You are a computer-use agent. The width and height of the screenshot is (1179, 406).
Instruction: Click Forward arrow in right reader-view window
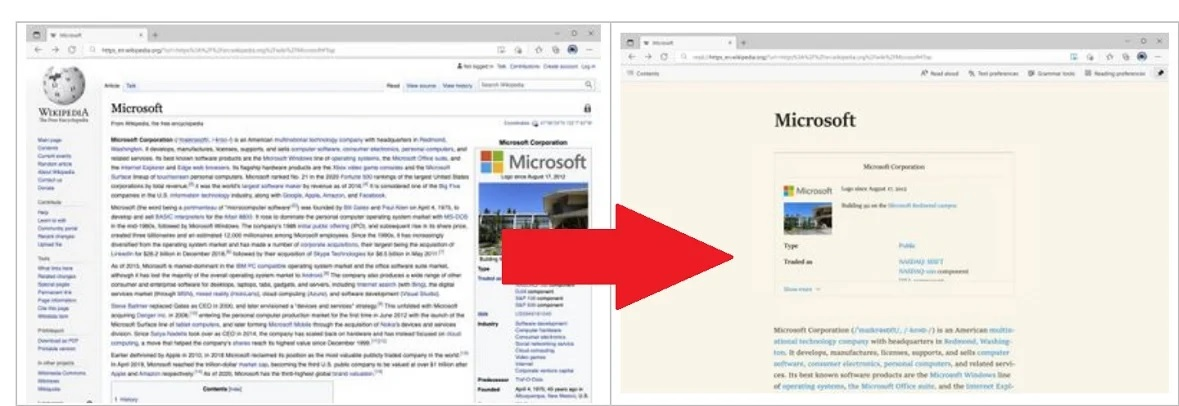coord(649,56)
